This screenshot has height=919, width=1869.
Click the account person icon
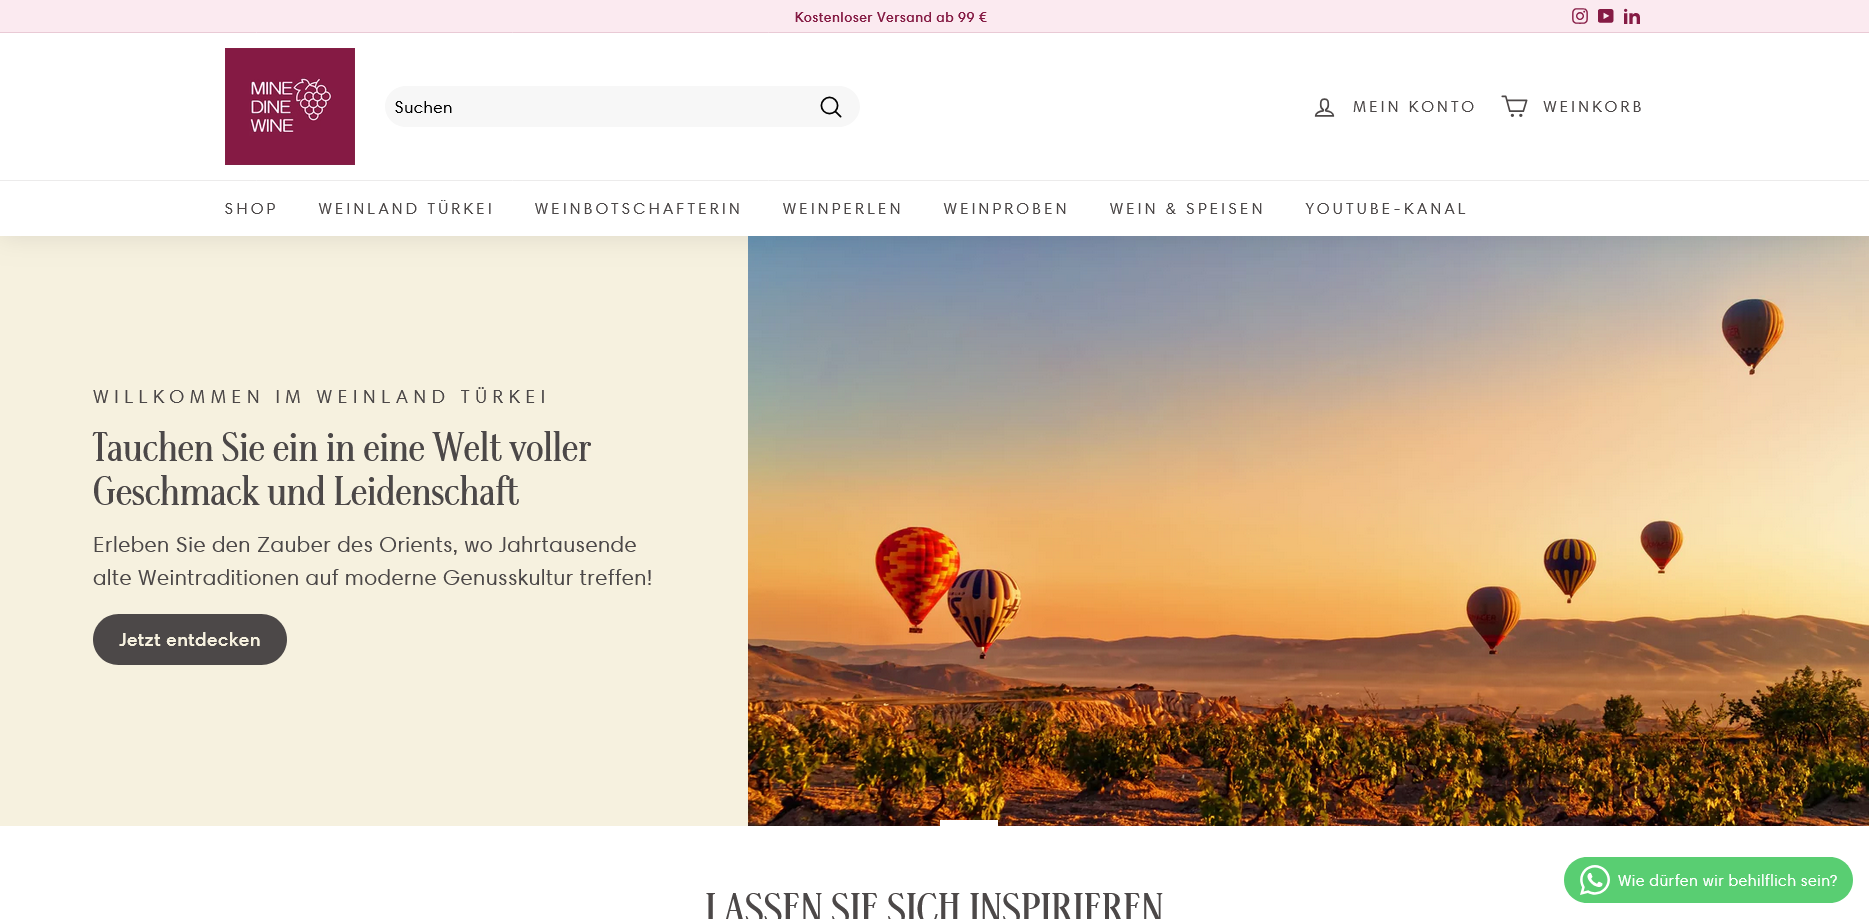click(x=1324, y=107)
